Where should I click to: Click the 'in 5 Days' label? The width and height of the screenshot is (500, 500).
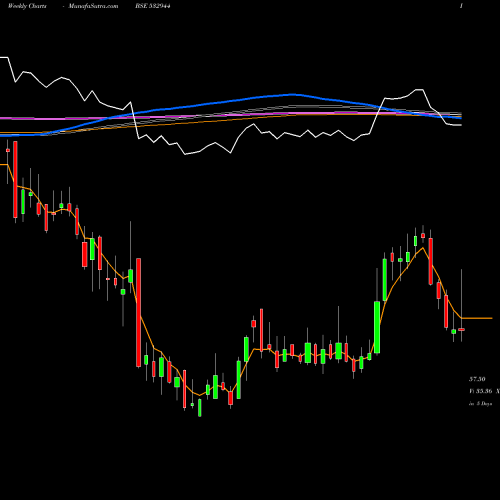pyautogui.click(x=480, y=403)
